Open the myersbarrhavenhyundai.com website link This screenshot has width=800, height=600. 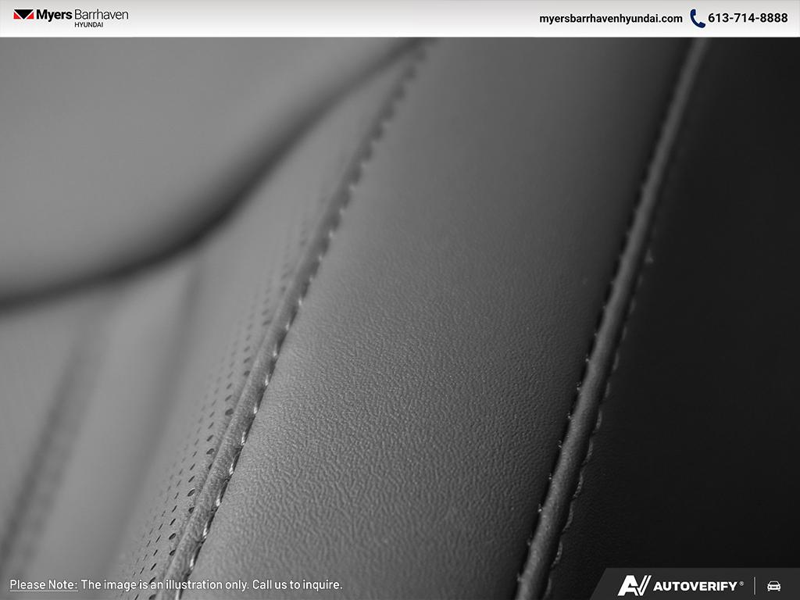coord(611,18)
